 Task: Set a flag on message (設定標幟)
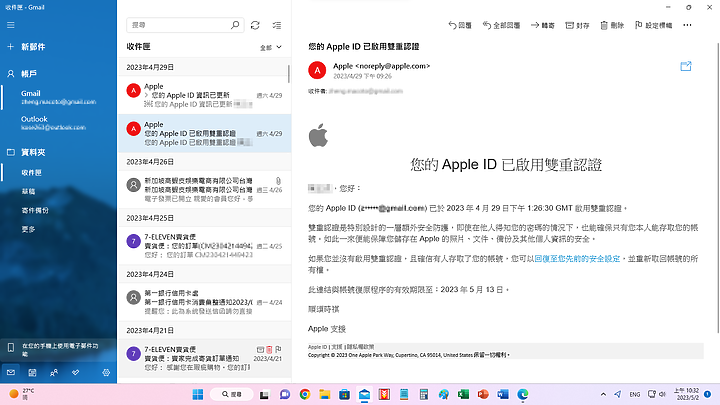coord(653,25)
